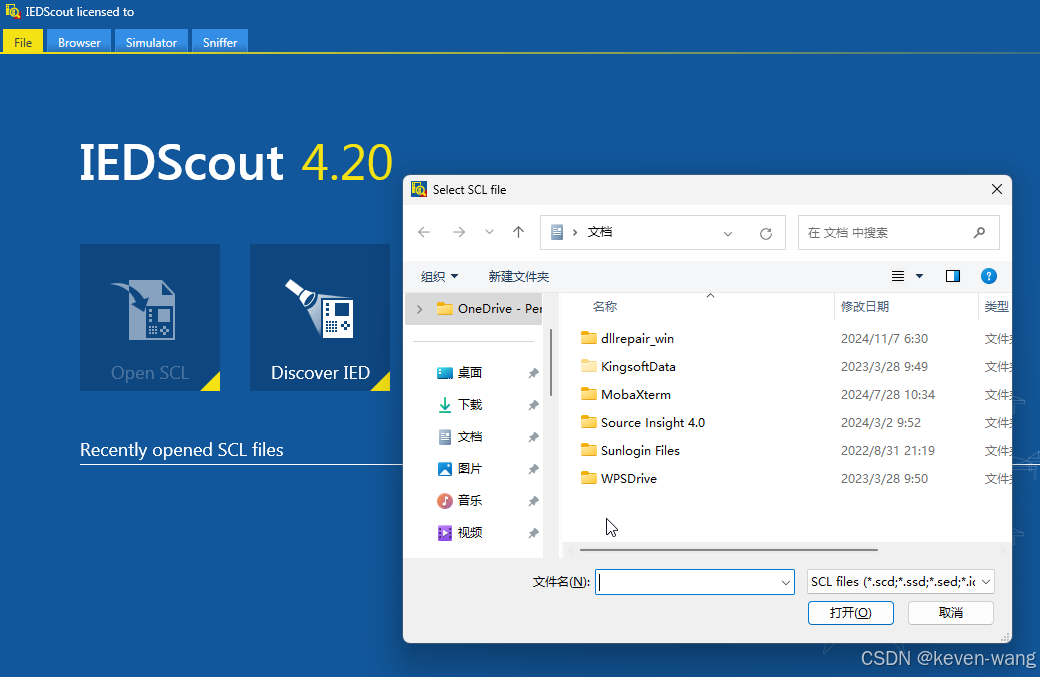Viewport: 1040px width, 677px height.
Task: Open the File tab in IEDScout
Action: coord(23,42)
